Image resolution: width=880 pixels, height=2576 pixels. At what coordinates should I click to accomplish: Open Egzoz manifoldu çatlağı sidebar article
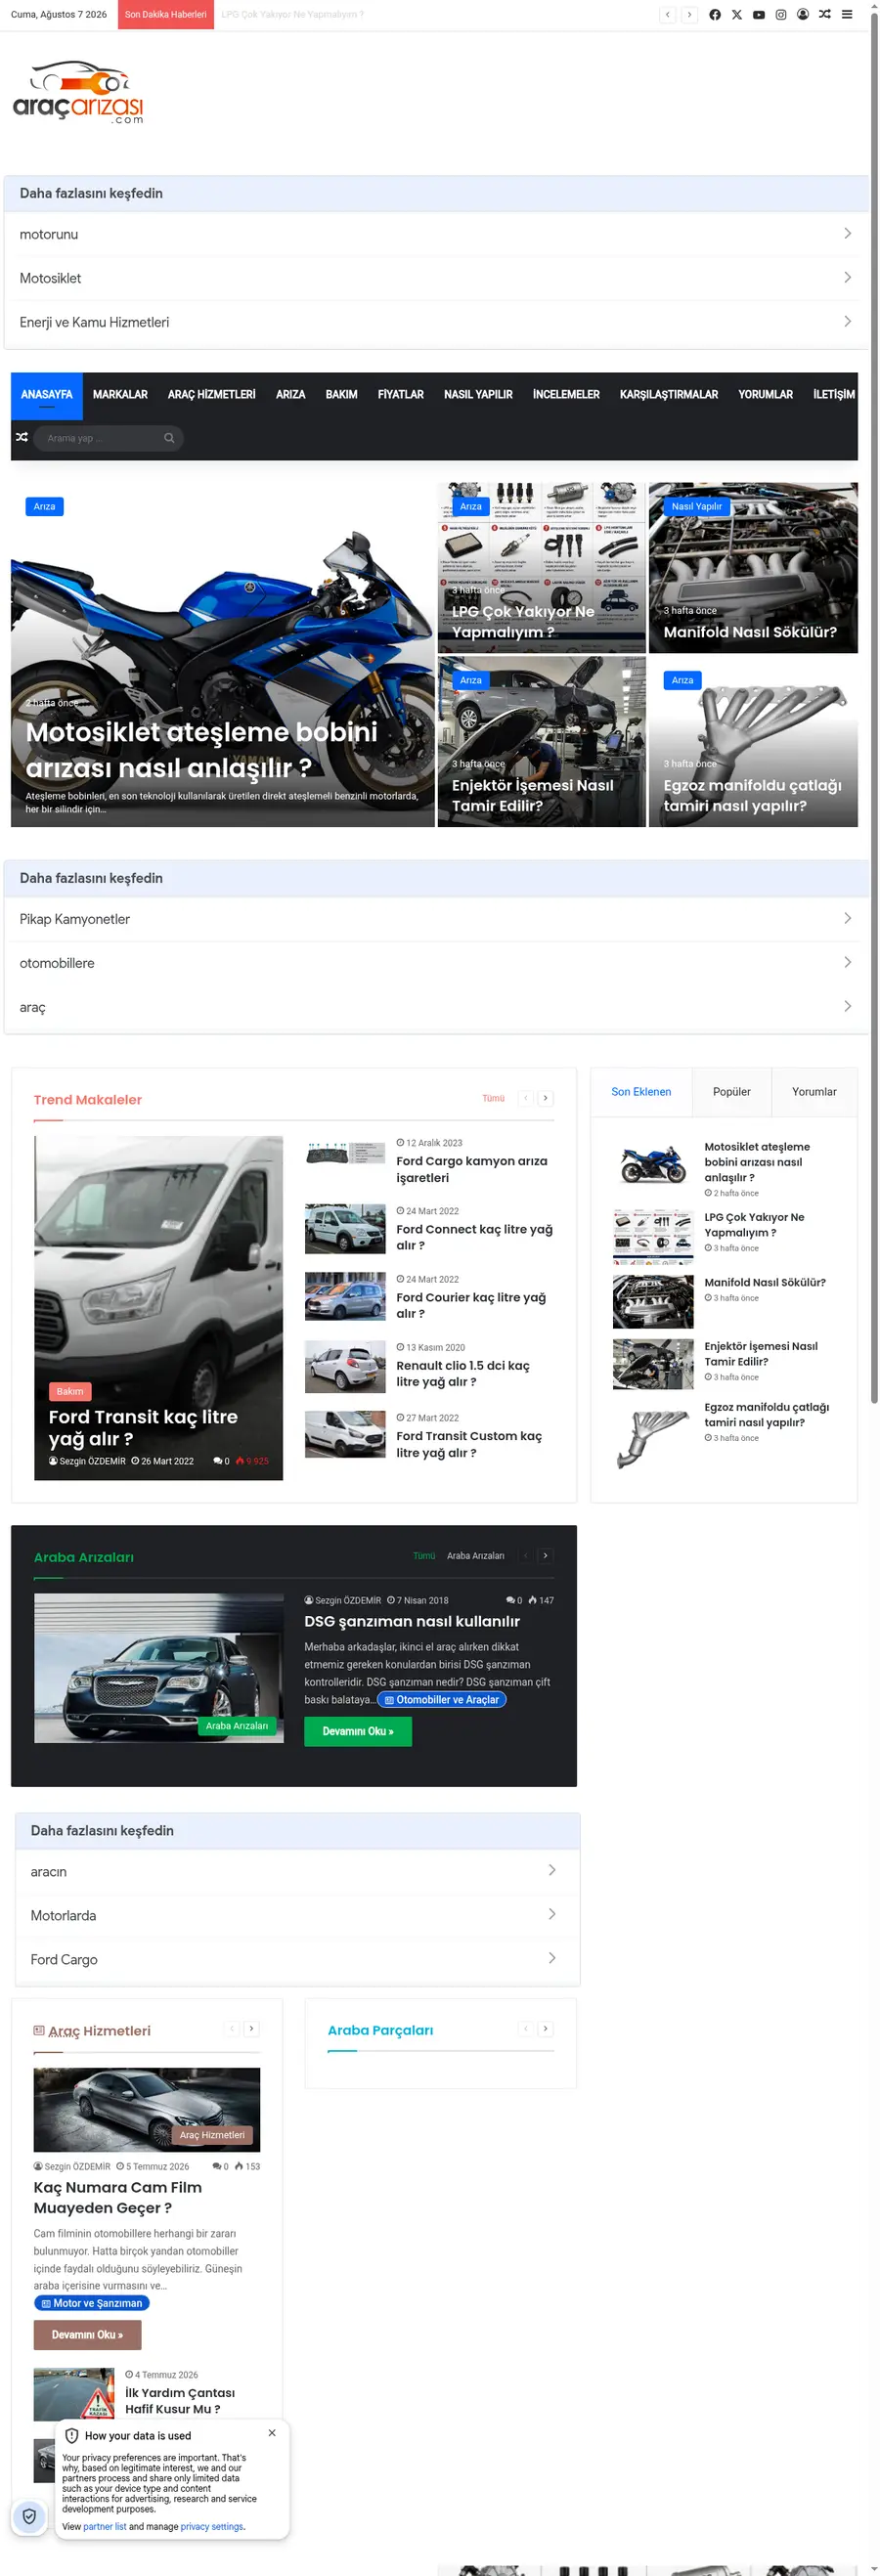766,1414
